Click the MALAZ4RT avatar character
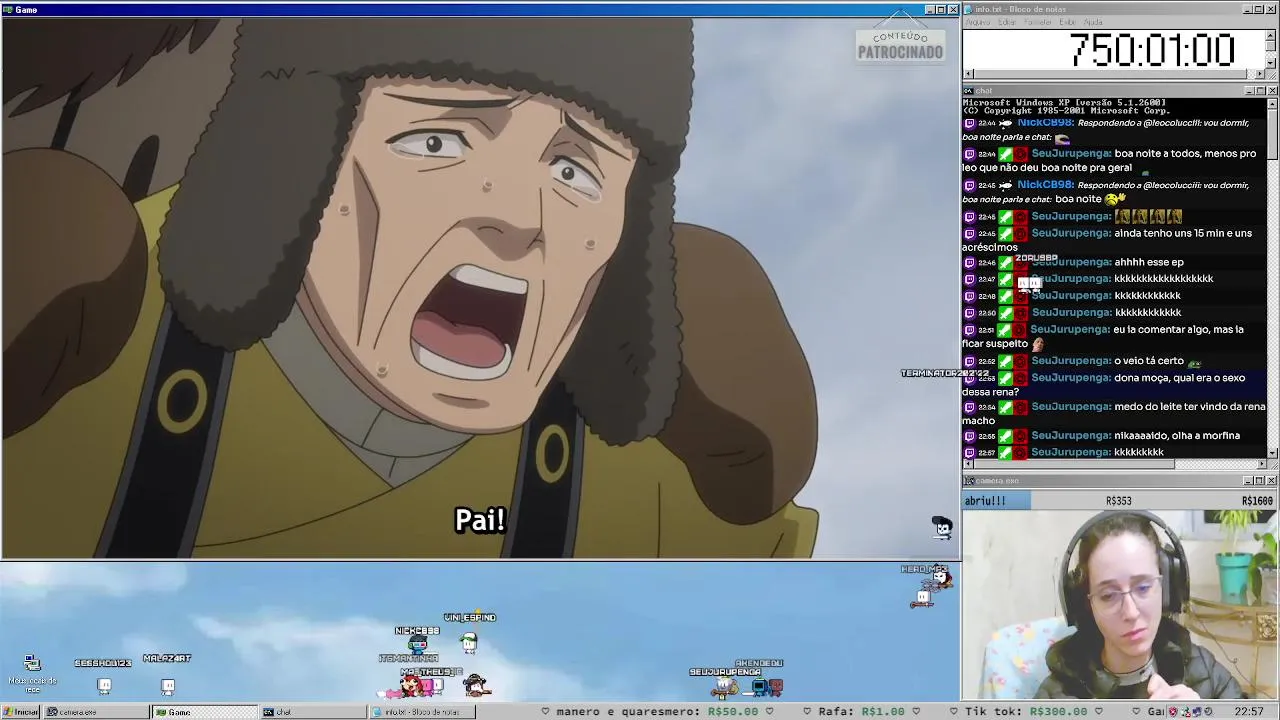 tap(168, 685)
